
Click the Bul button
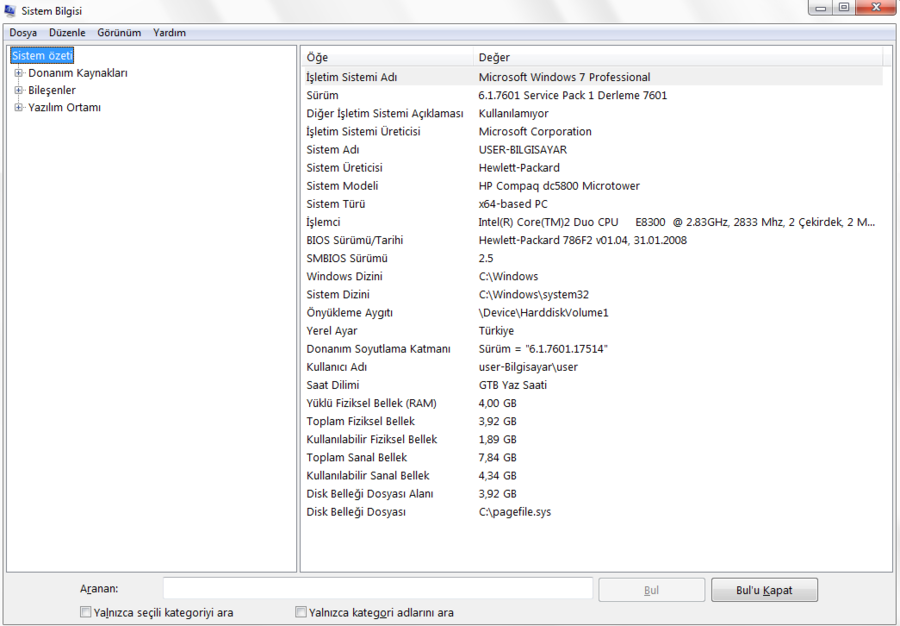pyautogui.click(x=651, y=590)
